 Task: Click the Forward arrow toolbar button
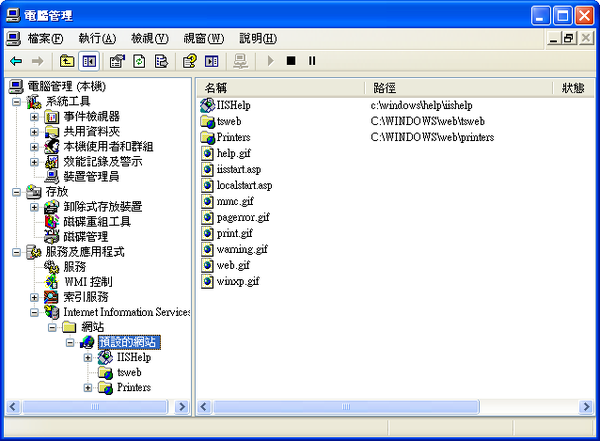point(37,61)
